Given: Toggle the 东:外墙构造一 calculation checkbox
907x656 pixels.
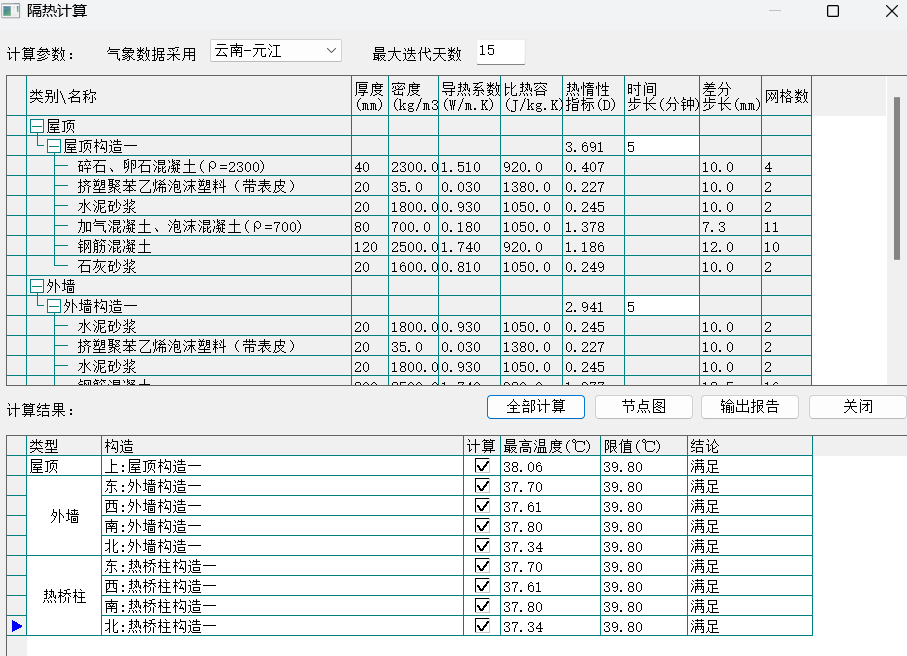Looking at the screenshot, I should tap(483, 486).
